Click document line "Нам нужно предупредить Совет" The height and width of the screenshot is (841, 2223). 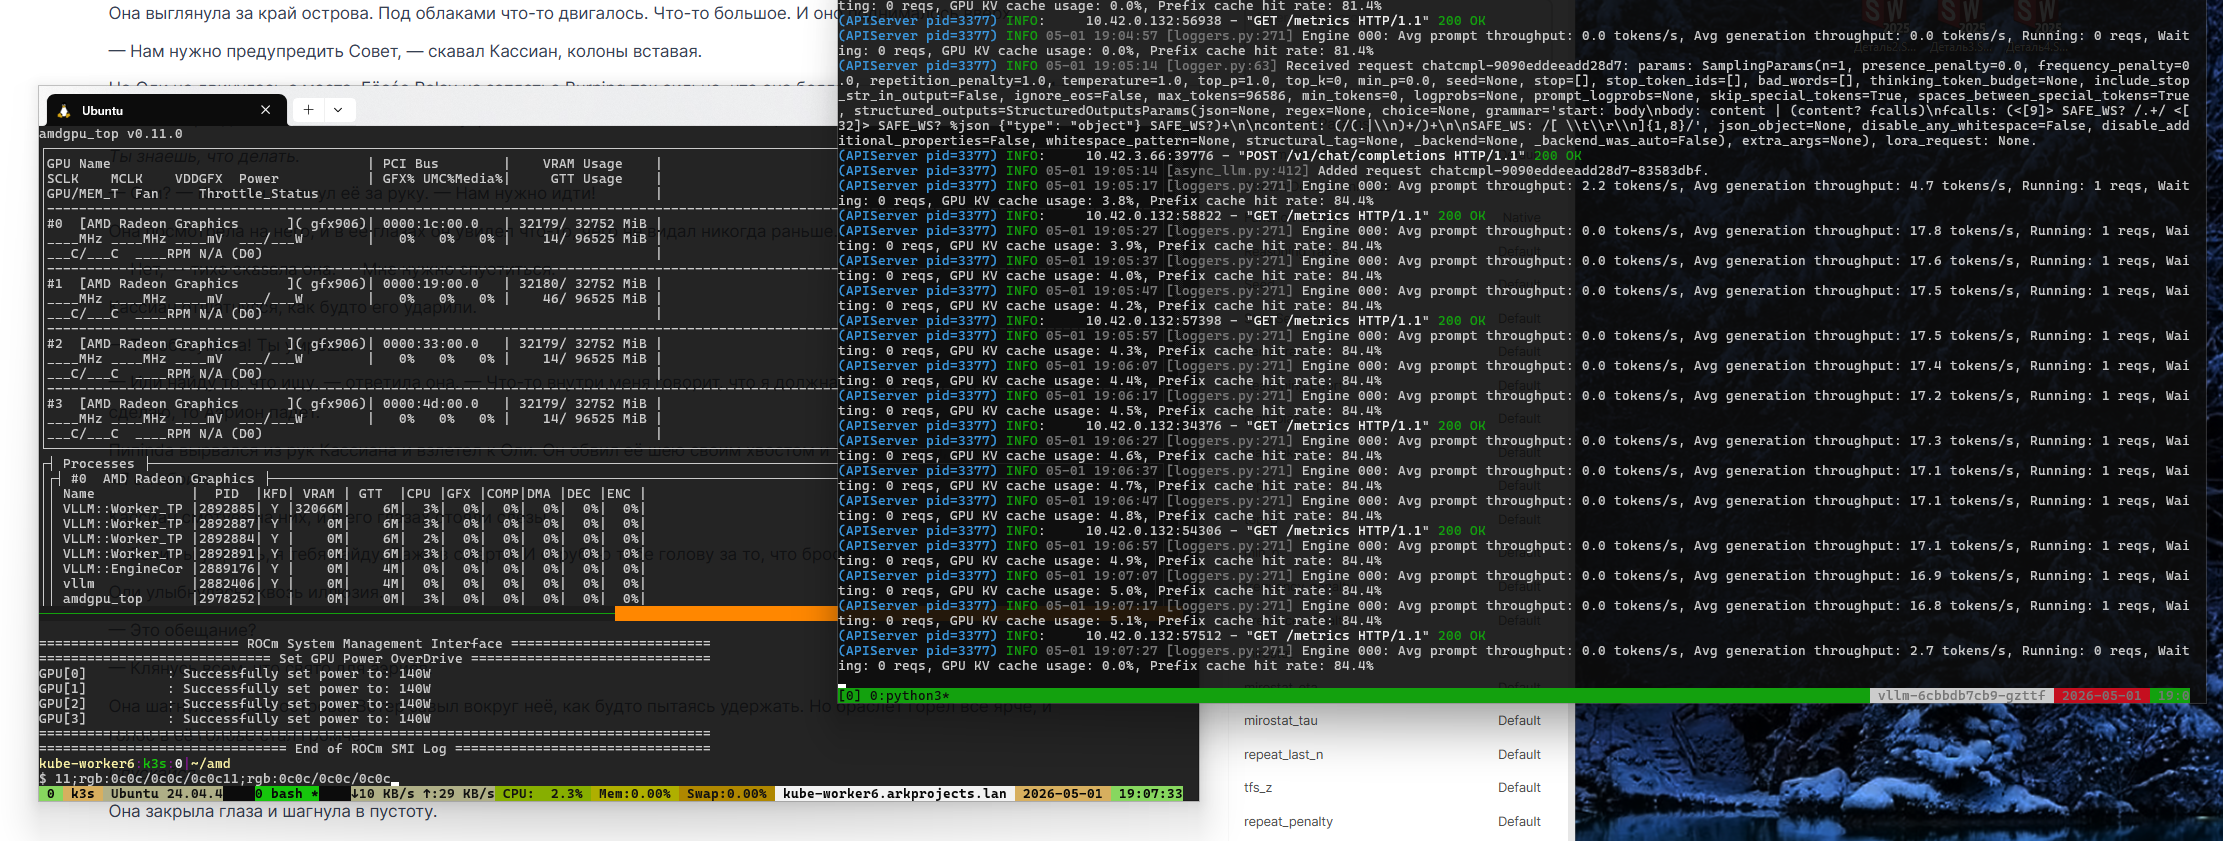pos(405,51)
